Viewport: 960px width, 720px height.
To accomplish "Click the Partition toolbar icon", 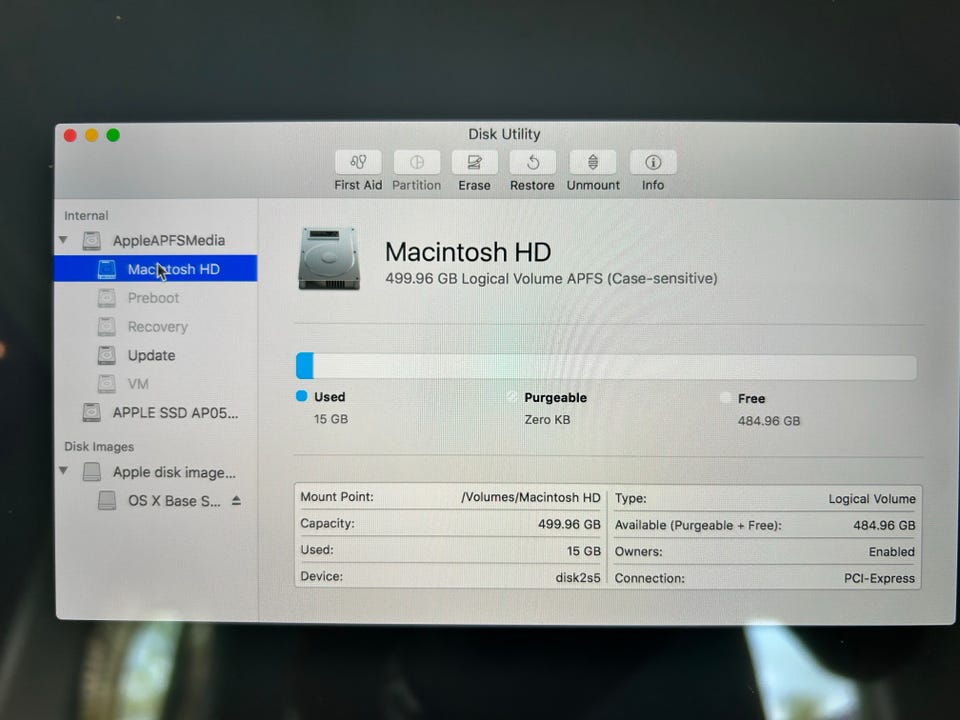I will click(x=416, y=162).
